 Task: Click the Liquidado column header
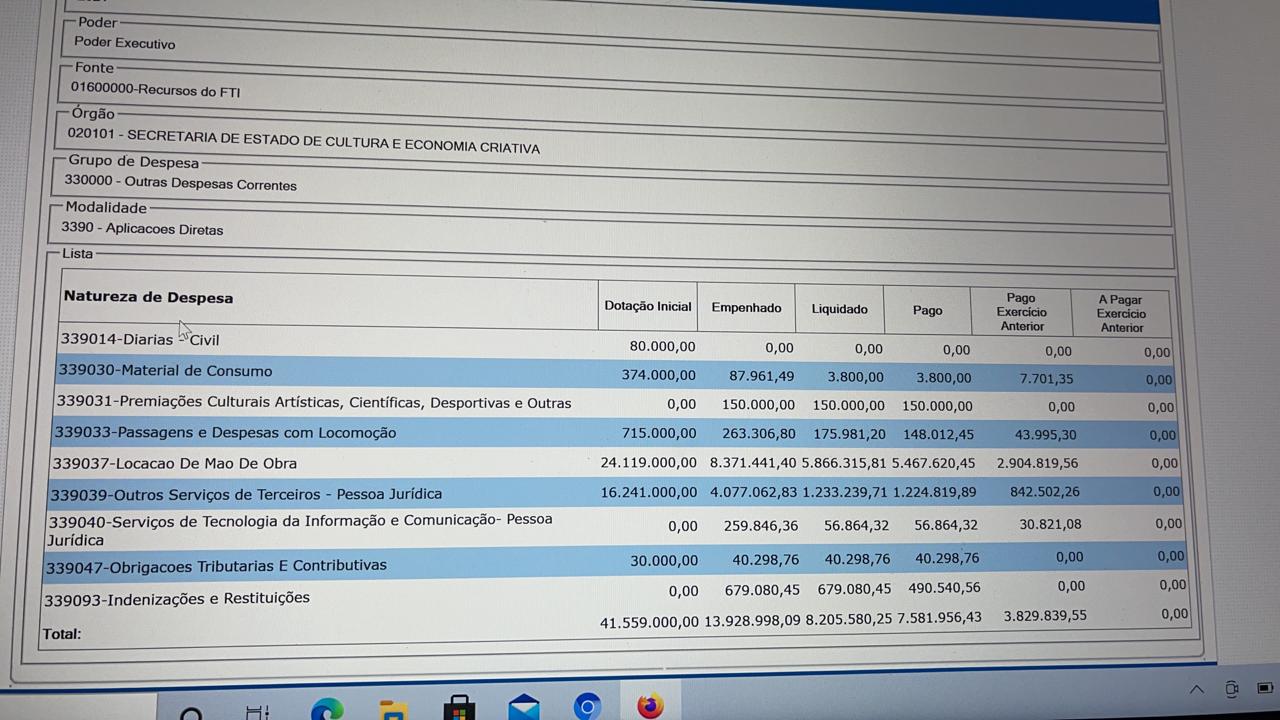(x=839, y=309)
